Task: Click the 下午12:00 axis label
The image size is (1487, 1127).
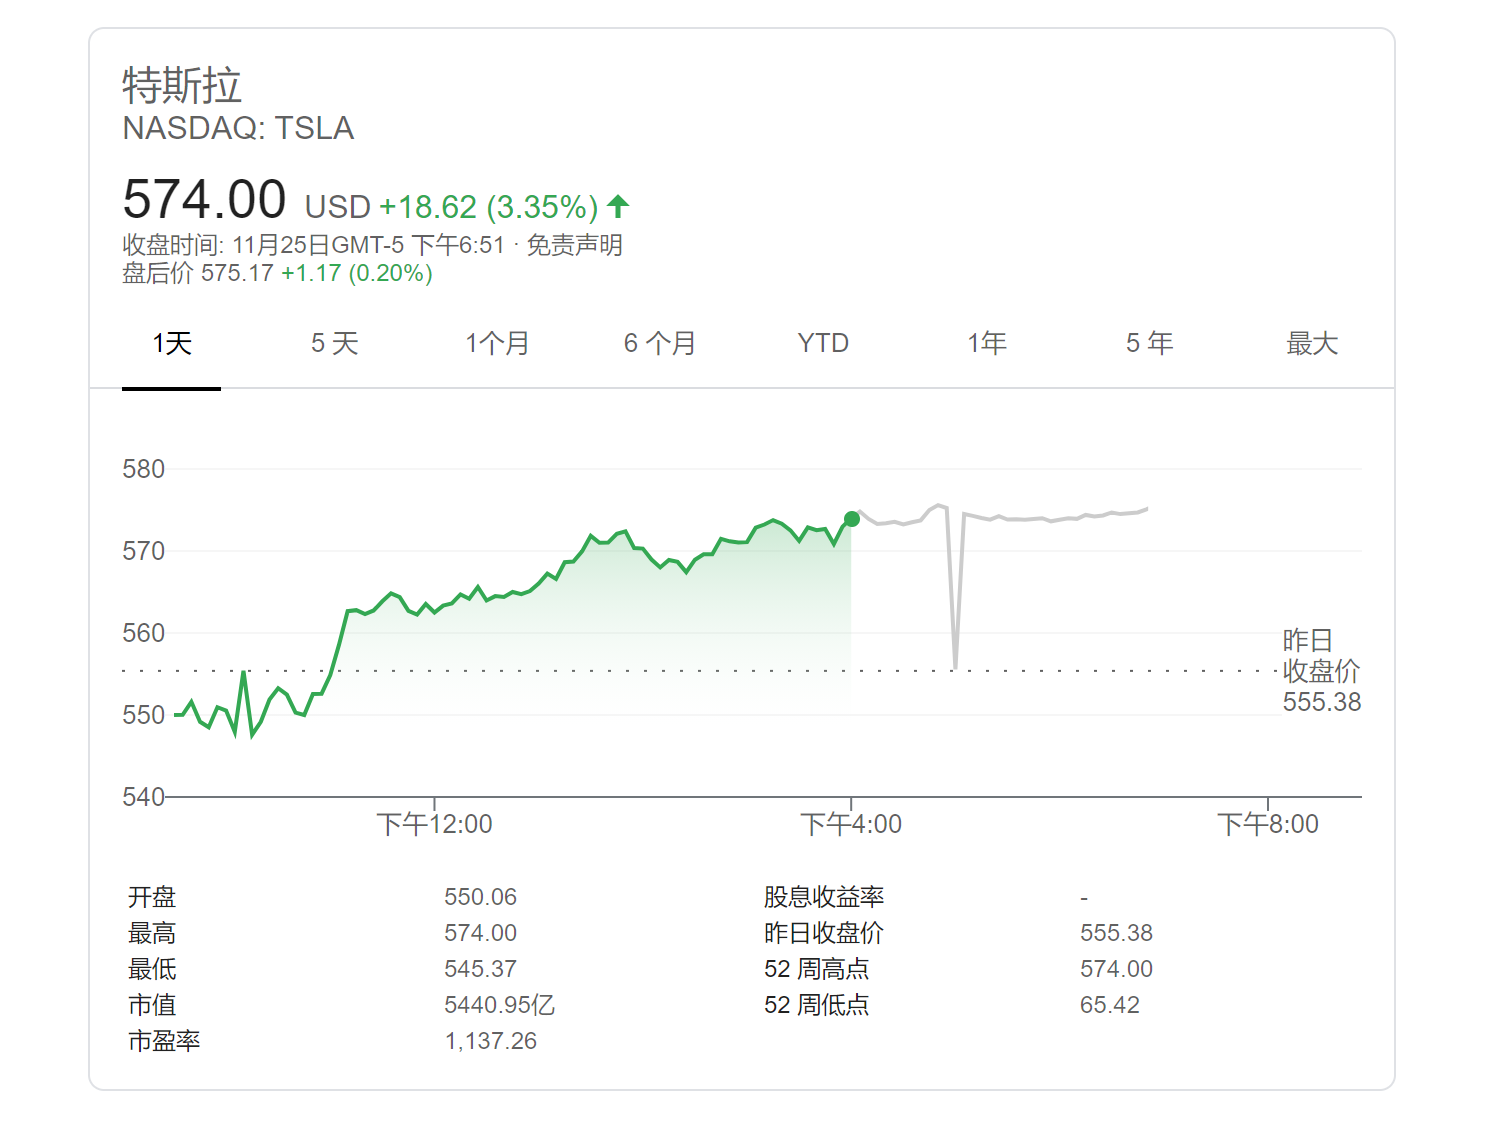Action: (434, 824)
